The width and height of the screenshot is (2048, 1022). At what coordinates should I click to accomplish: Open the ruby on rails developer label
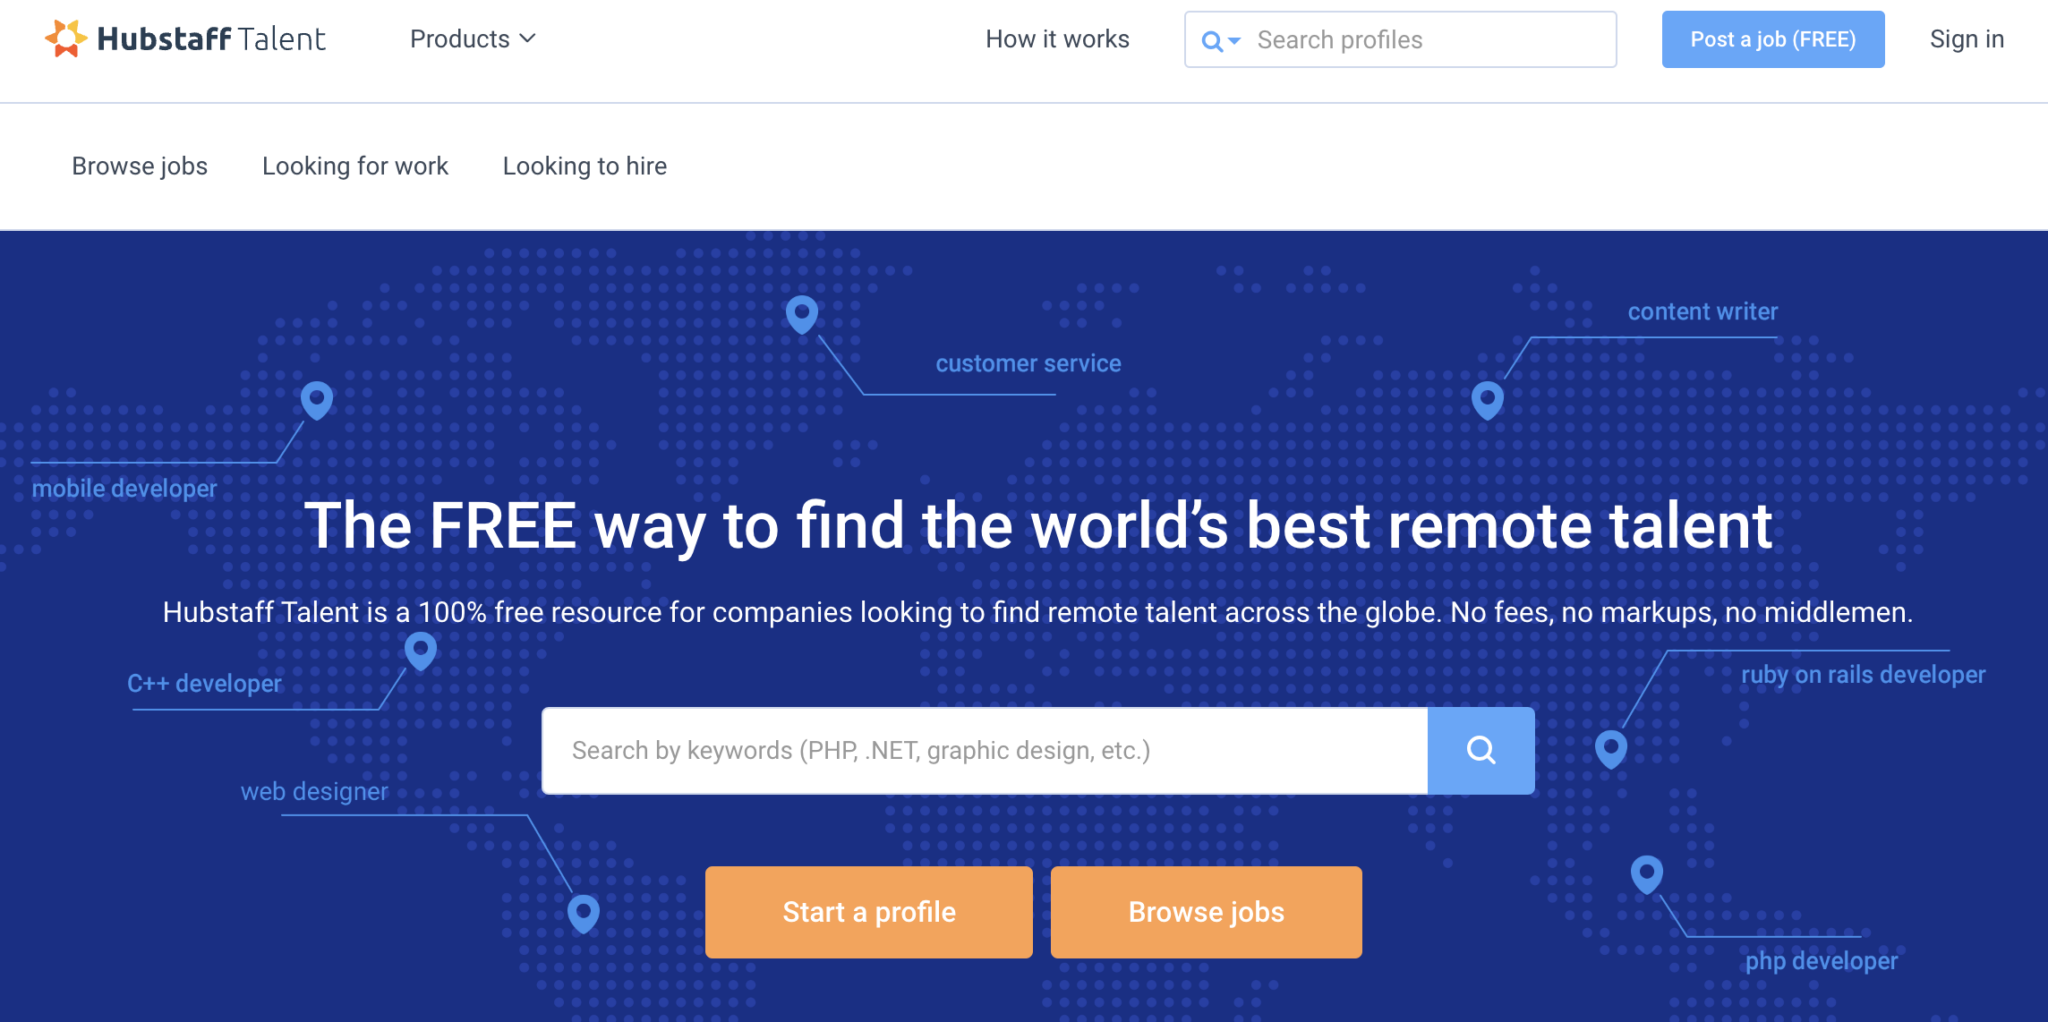[x=1863, y=675]
